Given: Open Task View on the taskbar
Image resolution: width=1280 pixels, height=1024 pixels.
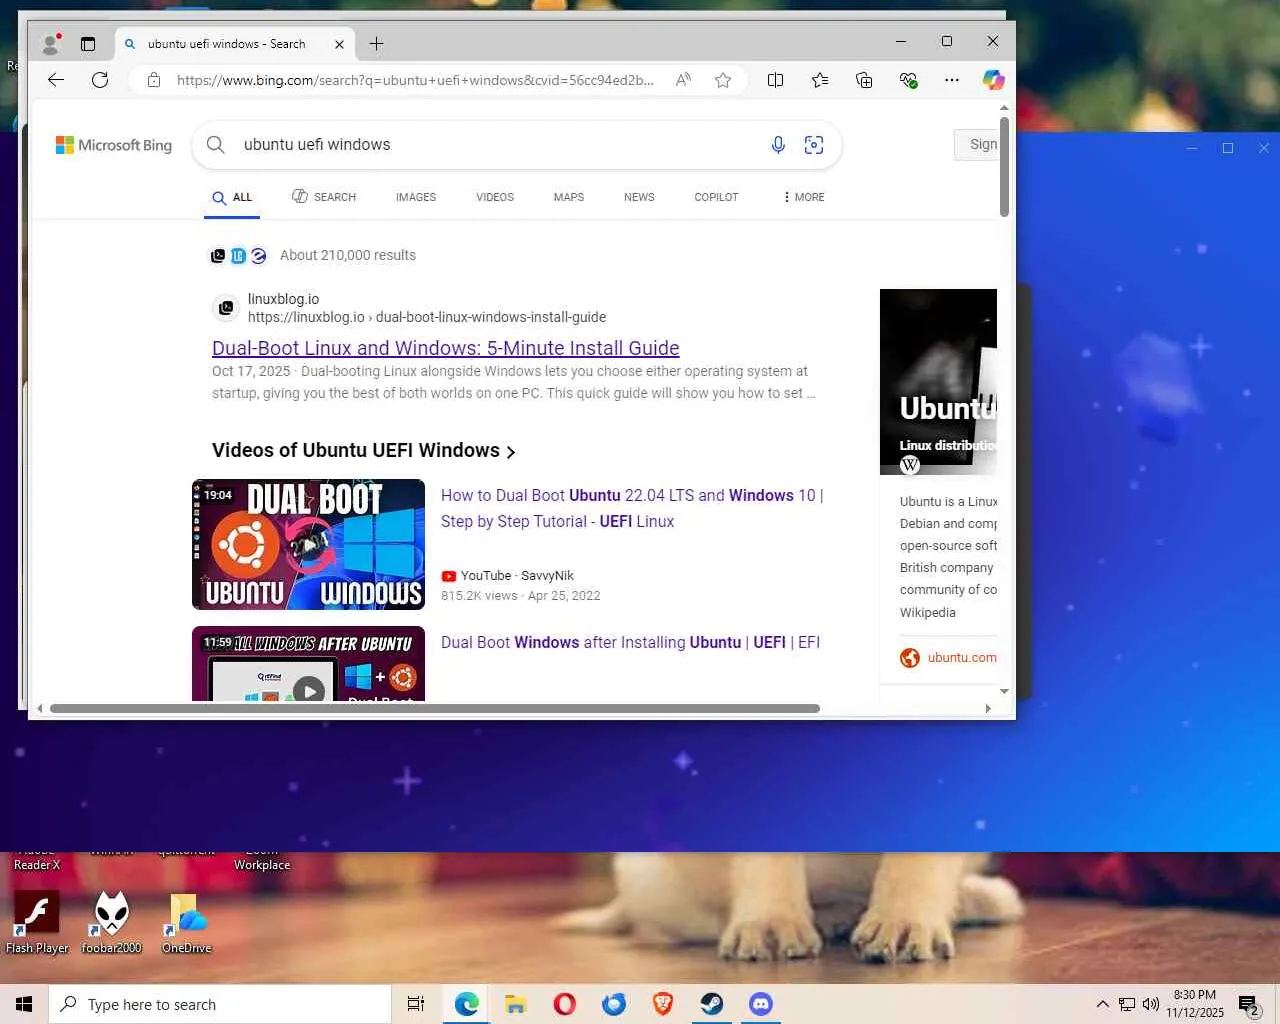Looking at the screenshot, I should coord(416,1004).
